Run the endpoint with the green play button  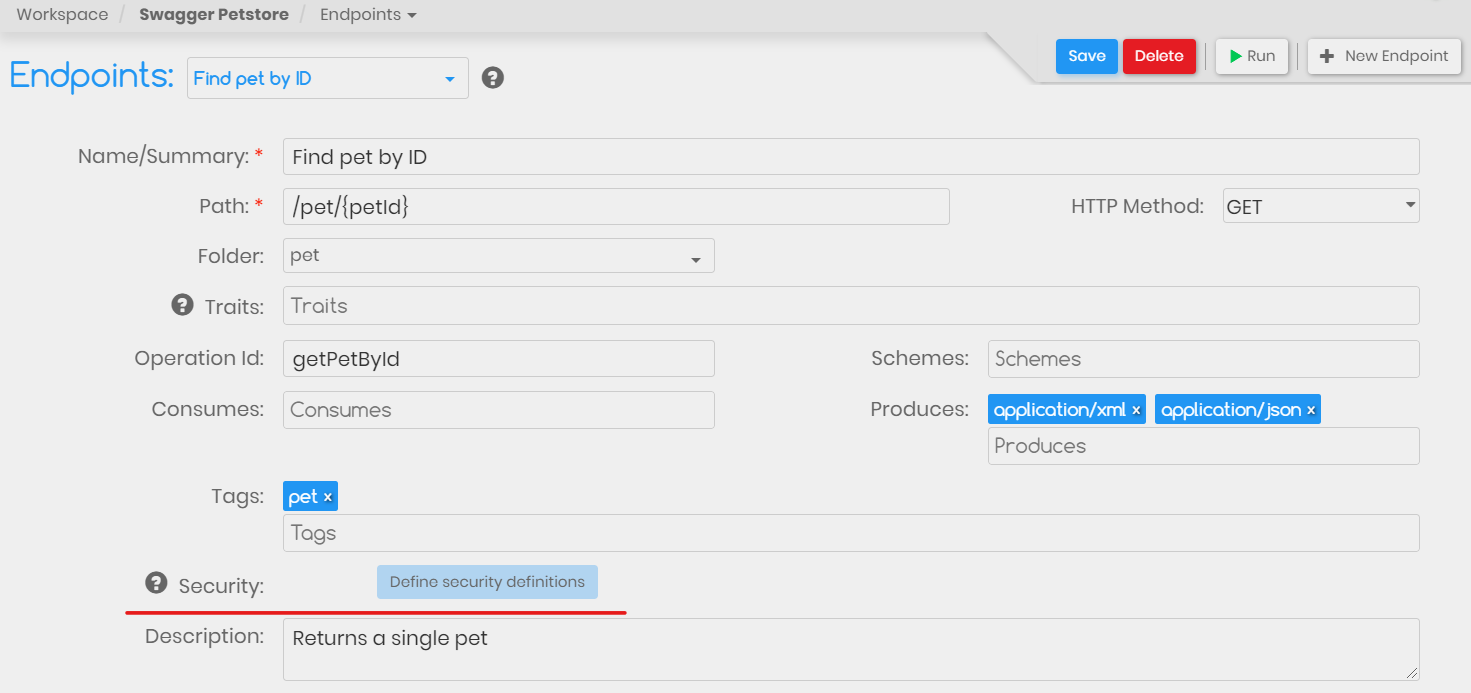click(1252, 56)
